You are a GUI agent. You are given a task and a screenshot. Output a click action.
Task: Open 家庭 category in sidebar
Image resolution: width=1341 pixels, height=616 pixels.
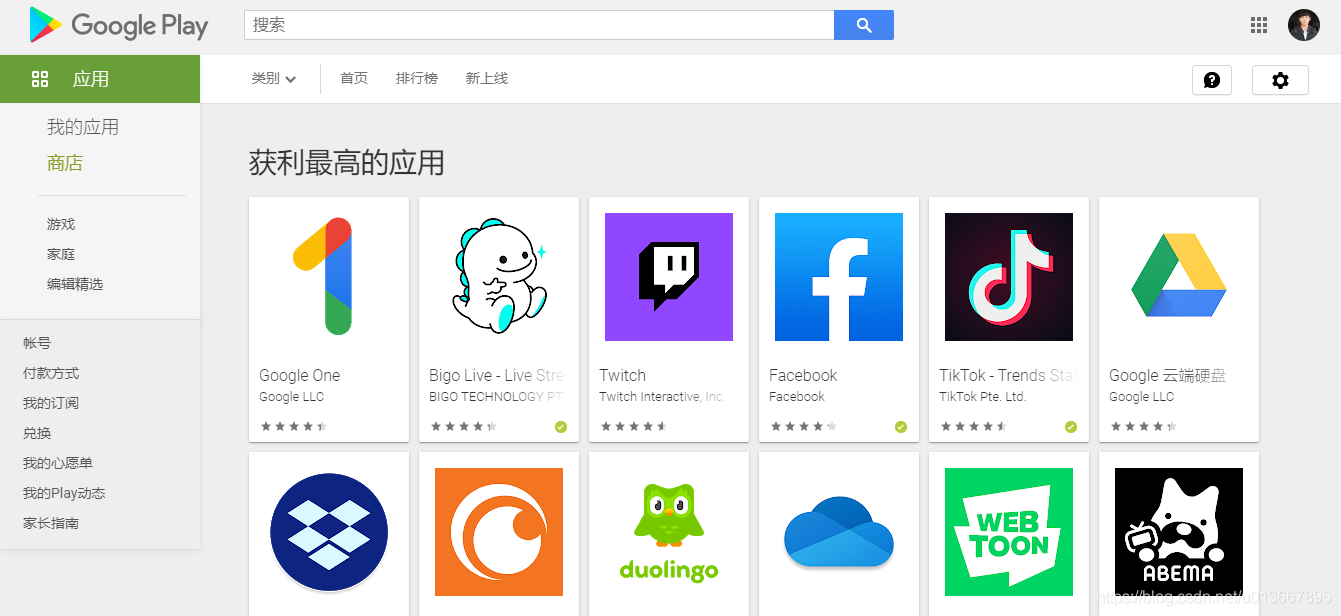click(x=61, y=254)
